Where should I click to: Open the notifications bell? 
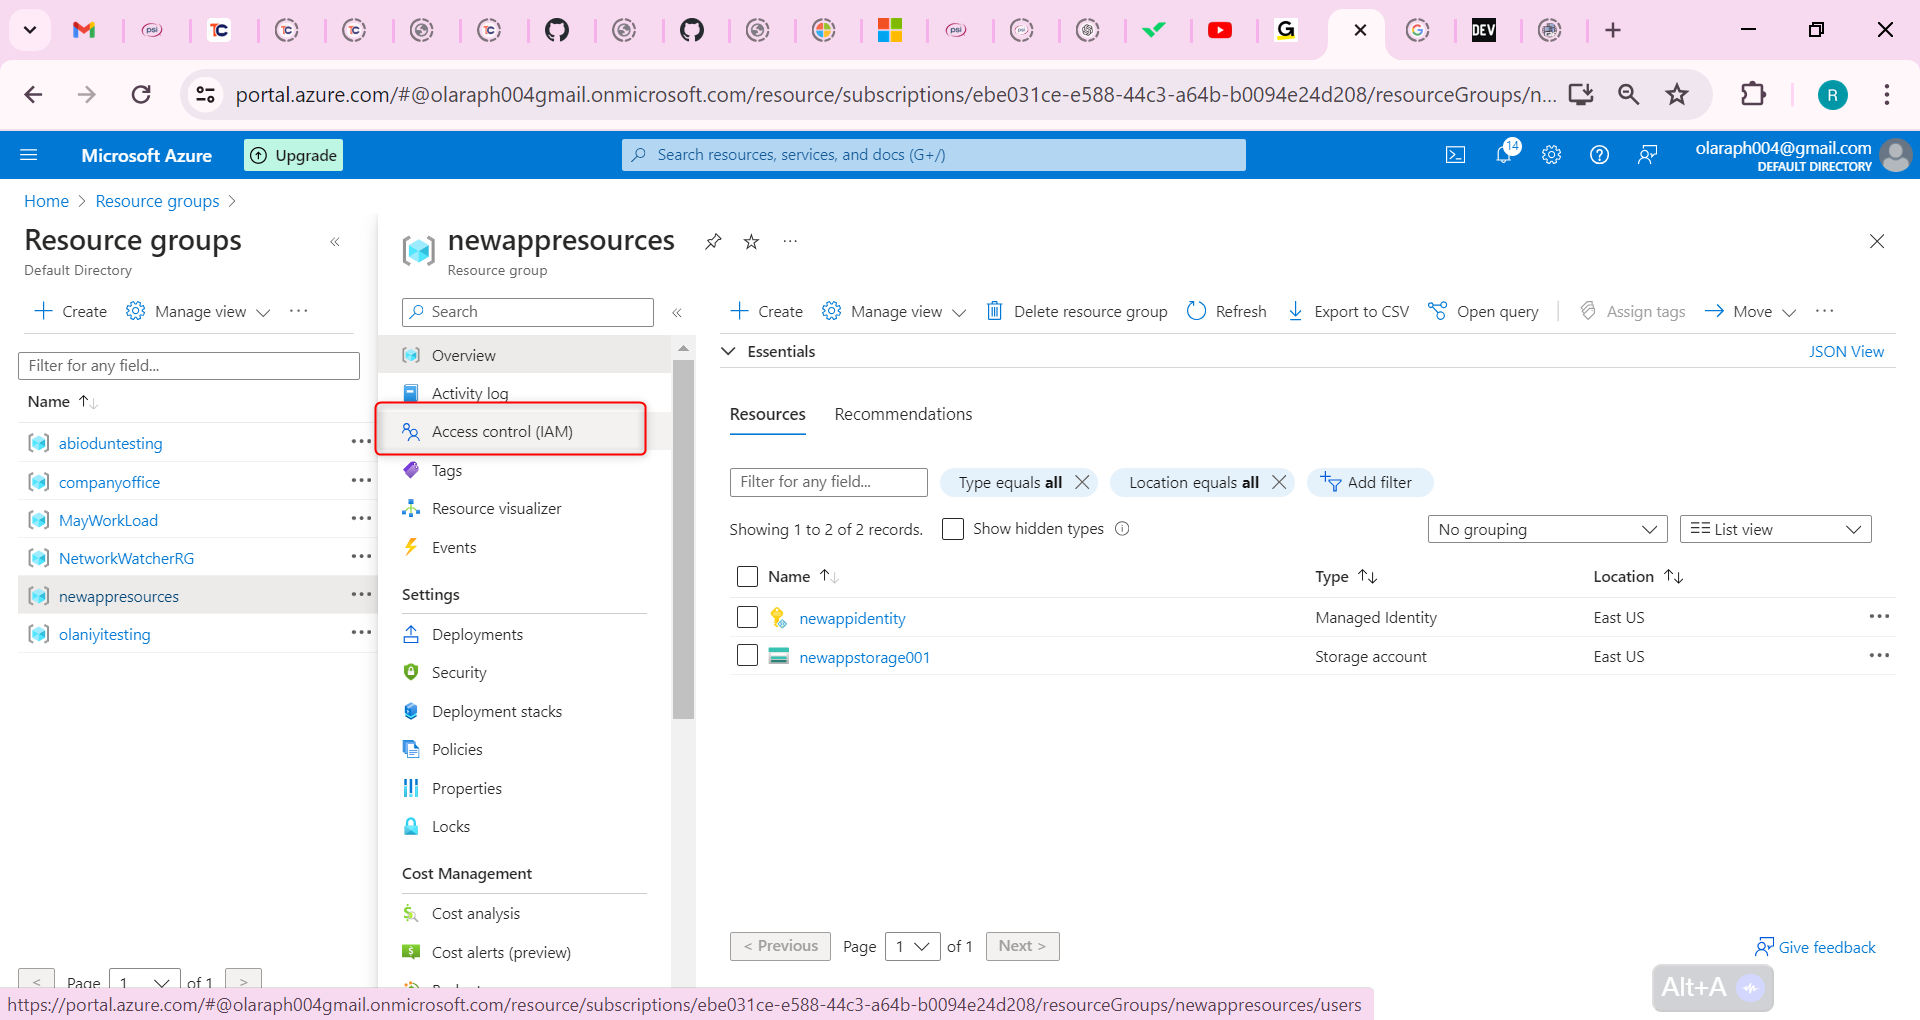coord(1504,154)
